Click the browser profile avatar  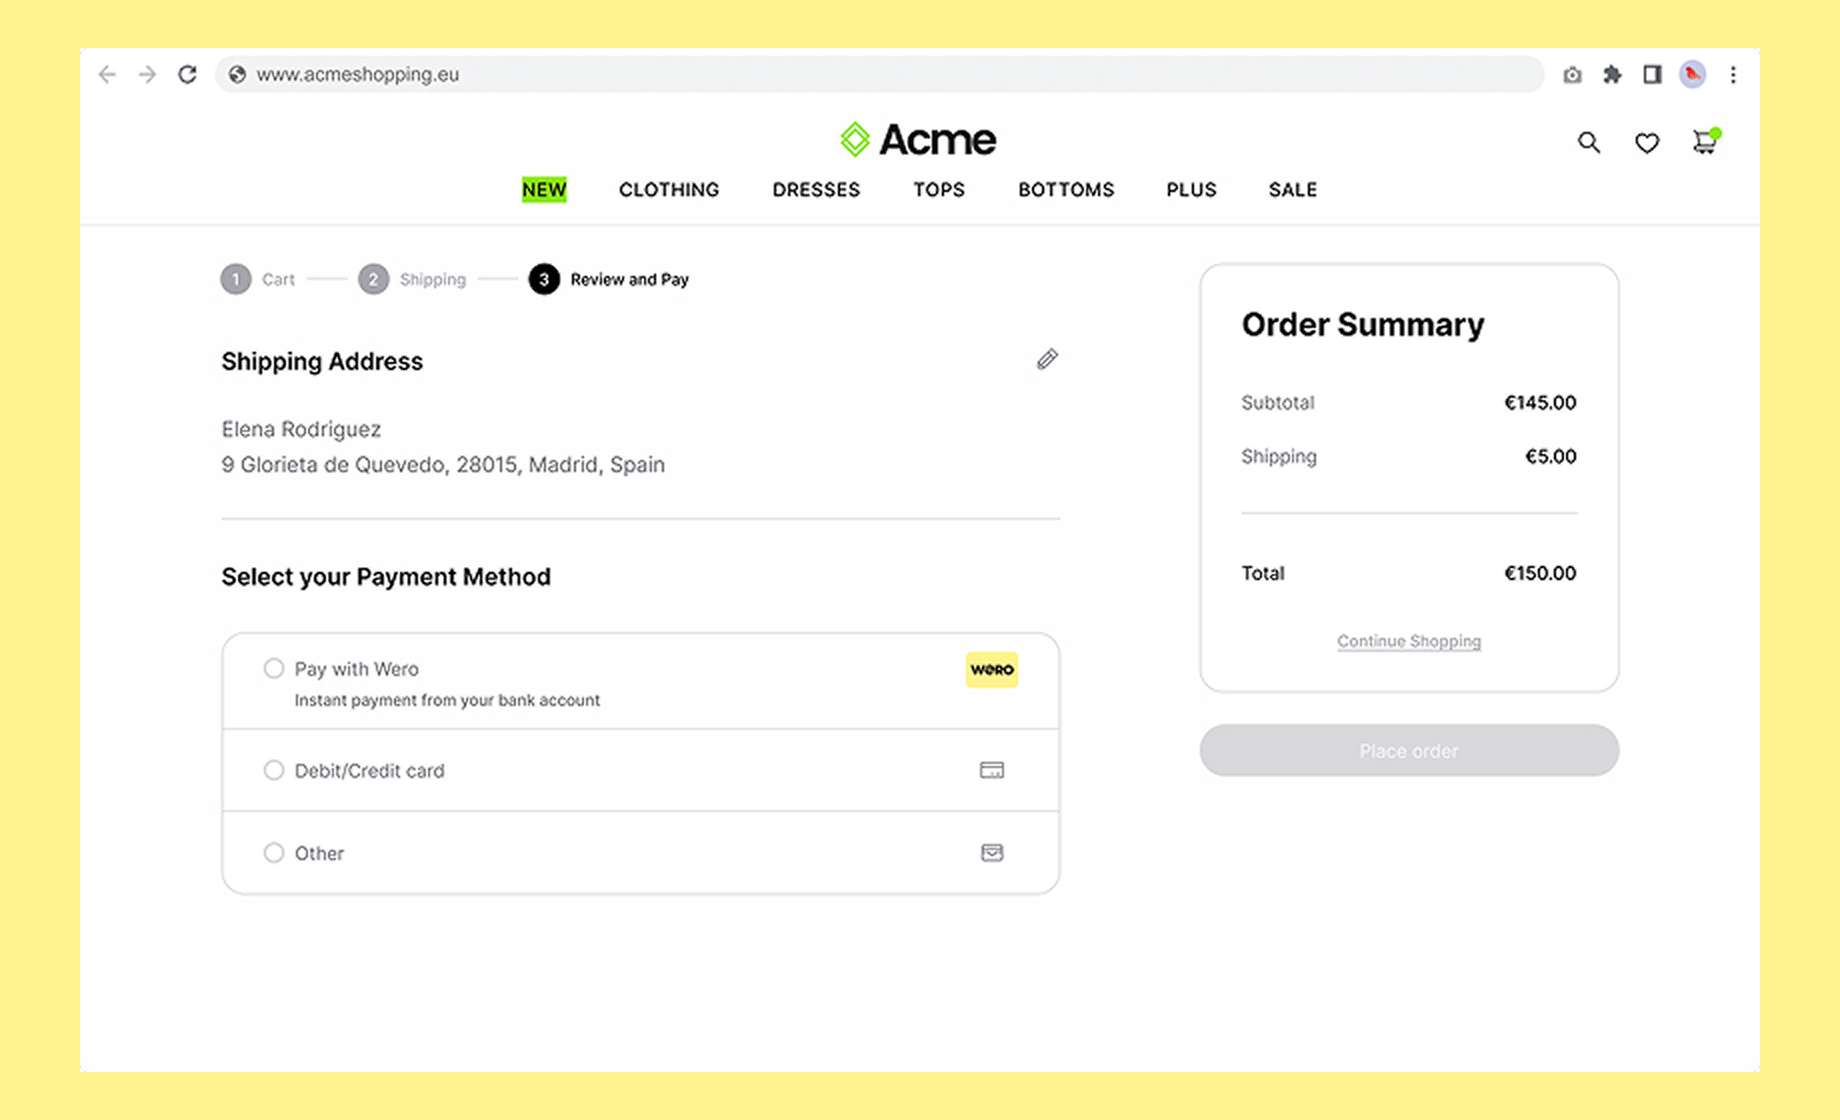[1692, 75]
